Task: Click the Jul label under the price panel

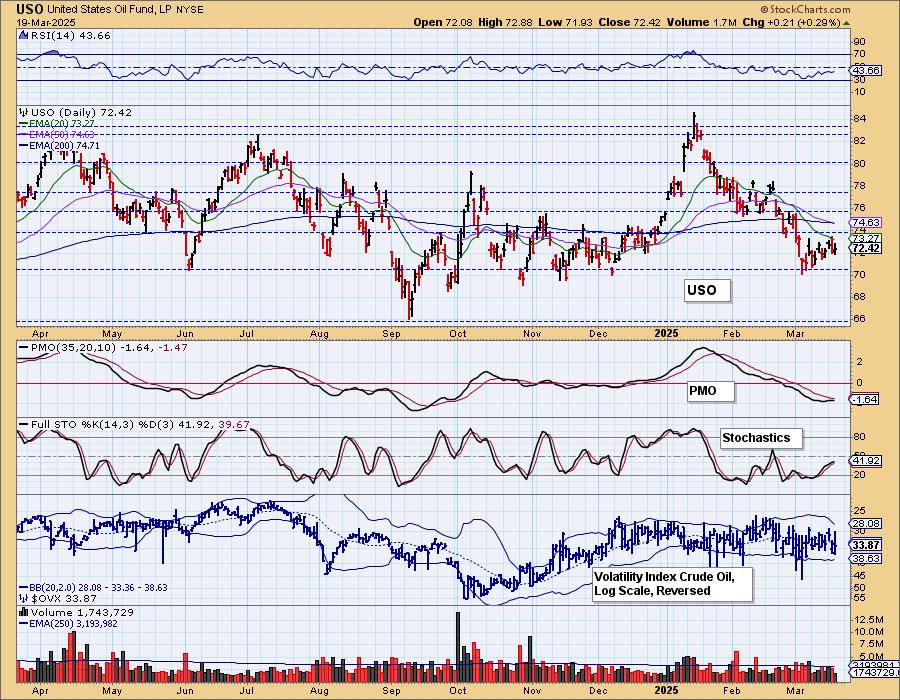Action: click(x=247, y=334)
